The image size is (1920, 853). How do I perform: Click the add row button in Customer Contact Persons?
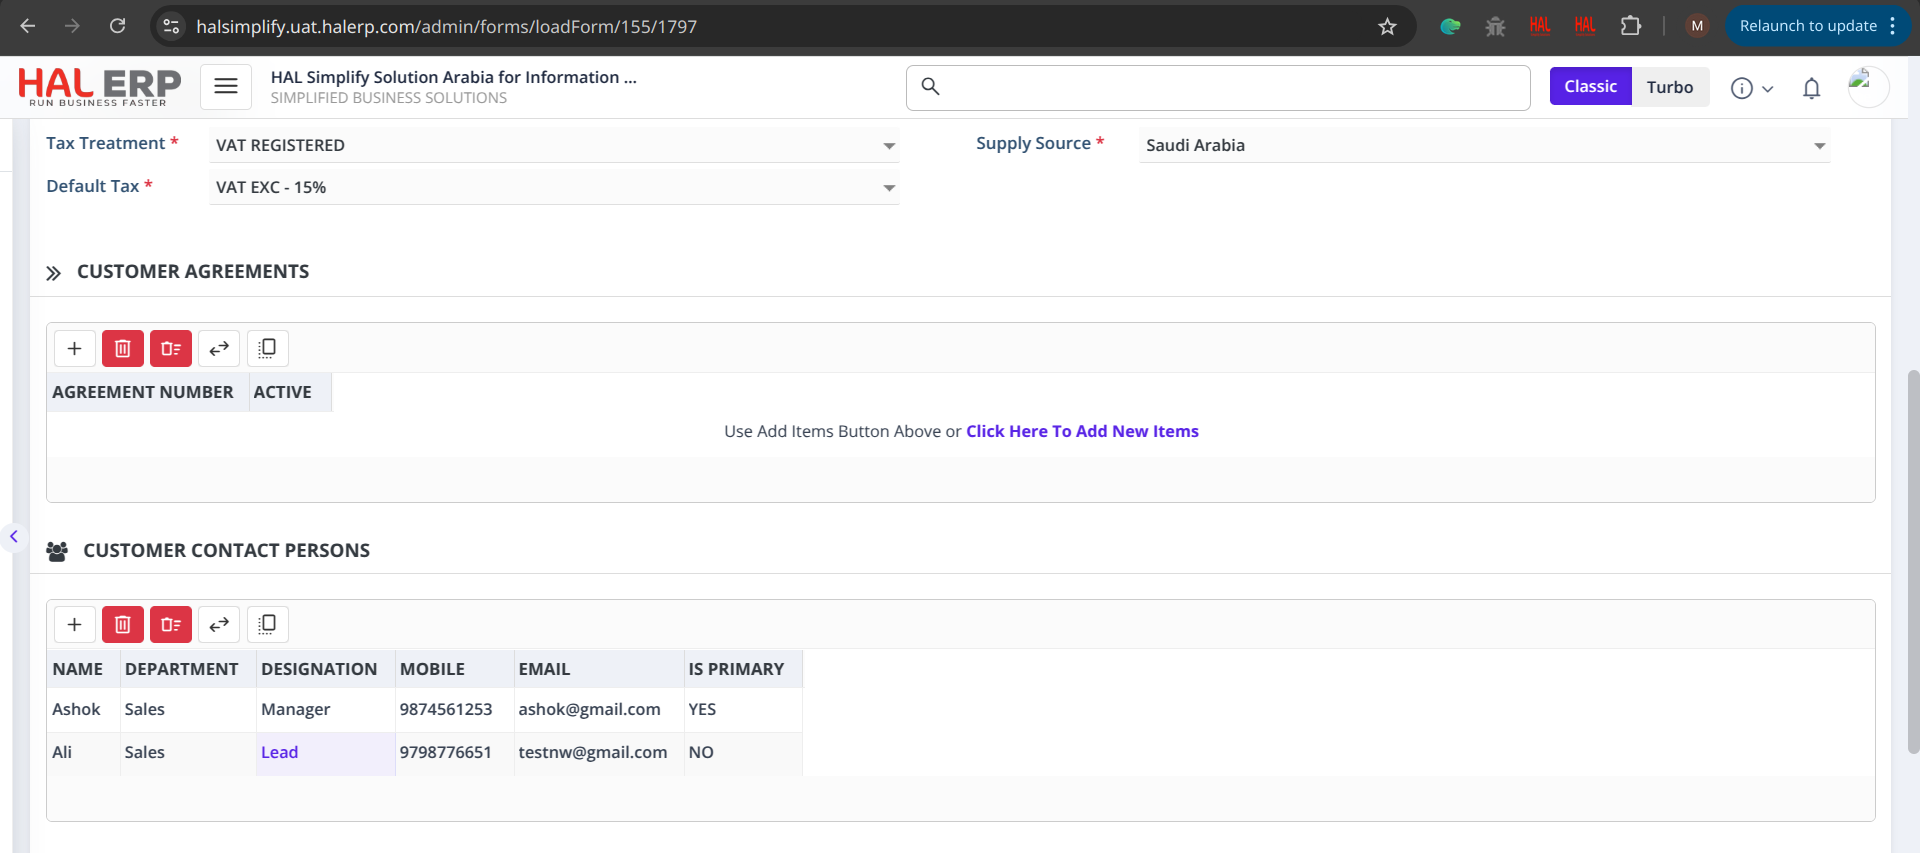tap(74, 625)
